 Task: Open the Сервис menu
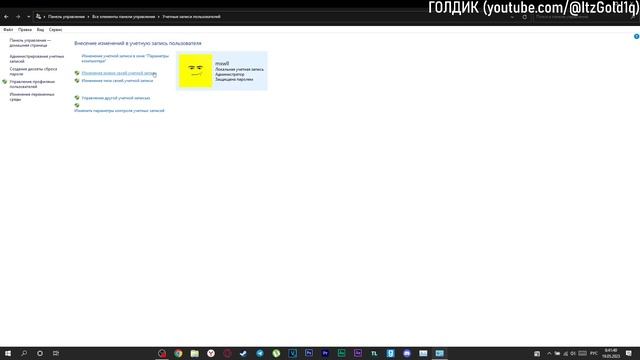(56, 30)
